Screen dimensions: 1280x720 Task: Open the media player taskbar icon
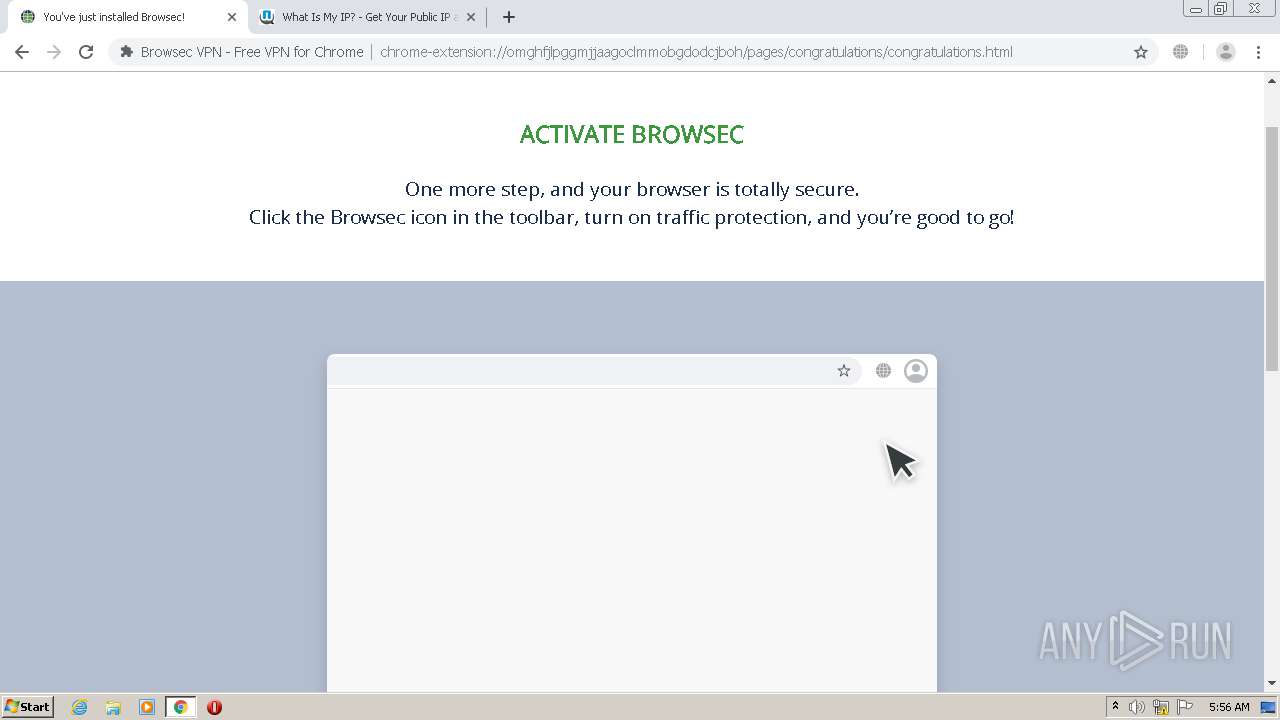coord(147,707)
